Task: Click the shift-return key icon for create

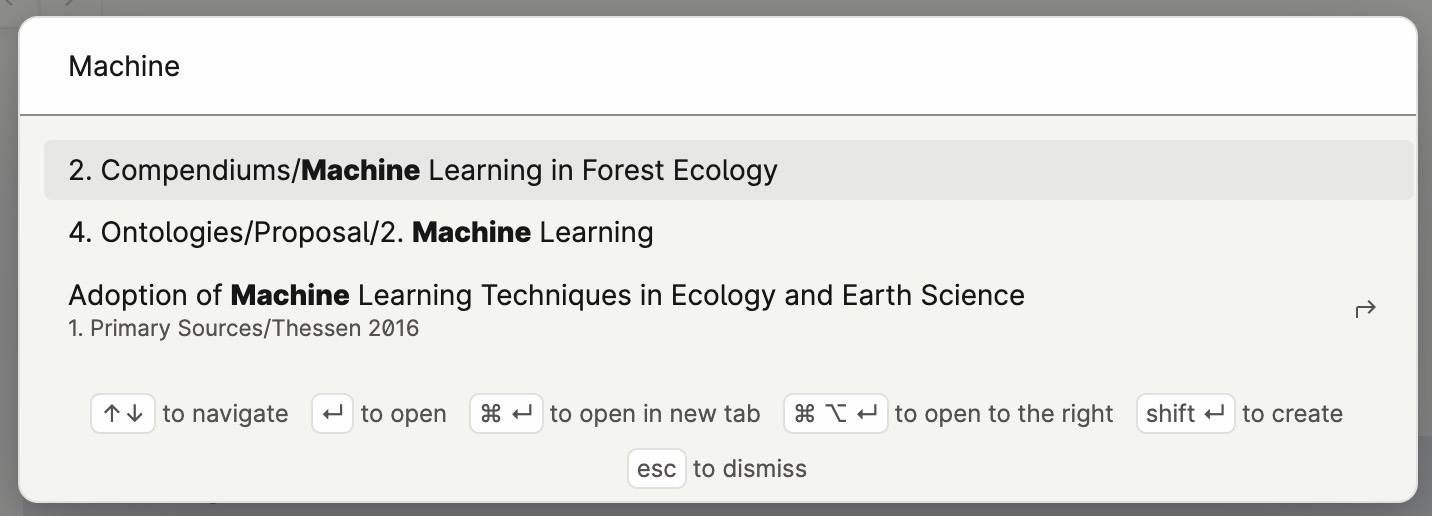Action: click(1186, 414)
